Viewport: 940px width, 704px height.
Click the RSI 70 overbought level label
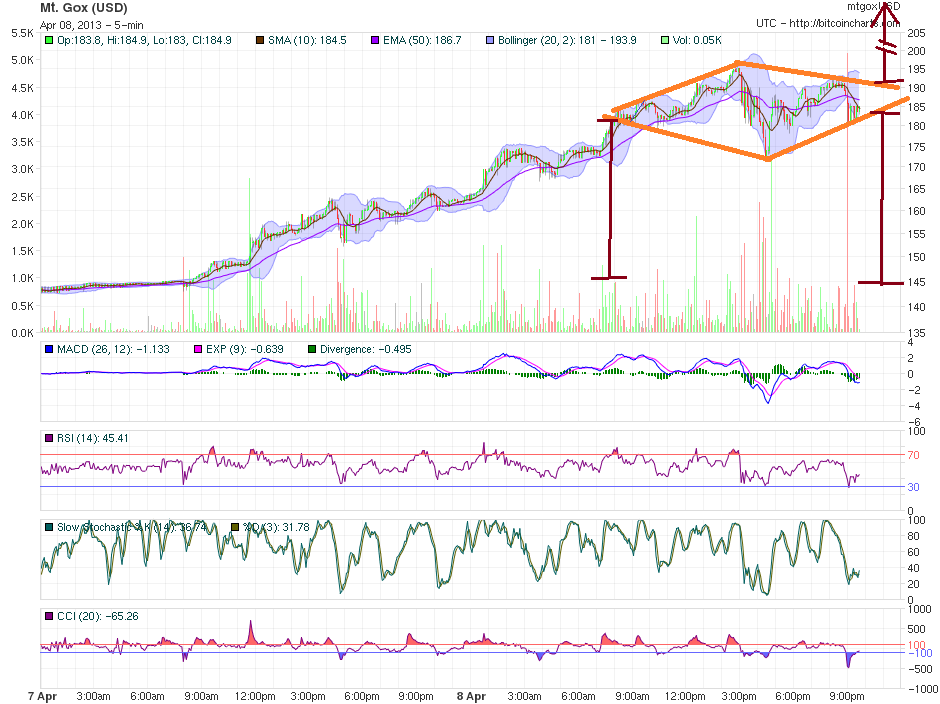(x=914, y=454)
